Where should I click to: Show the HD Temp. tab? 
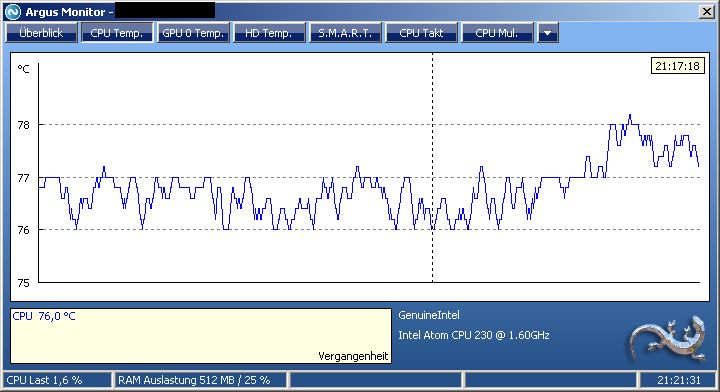269,33
